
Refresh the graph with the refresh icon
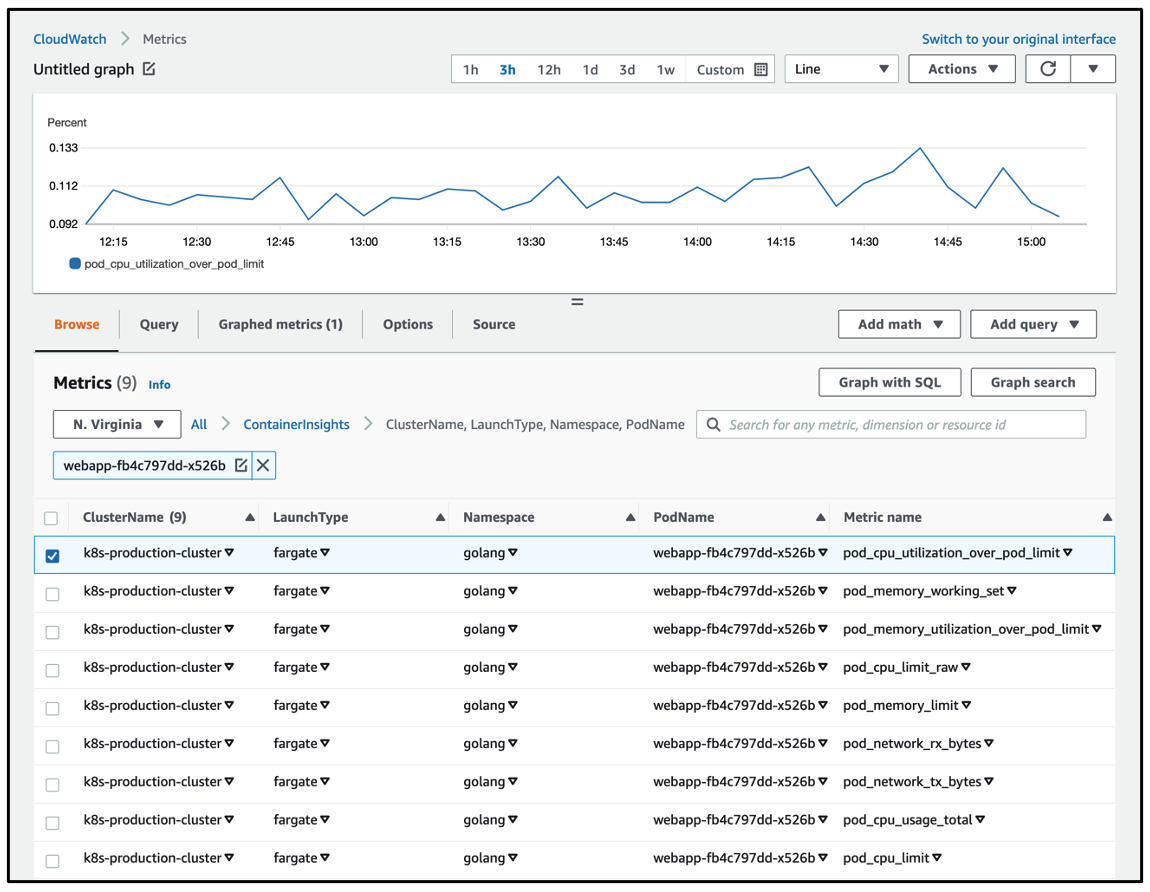point(1048,69)
